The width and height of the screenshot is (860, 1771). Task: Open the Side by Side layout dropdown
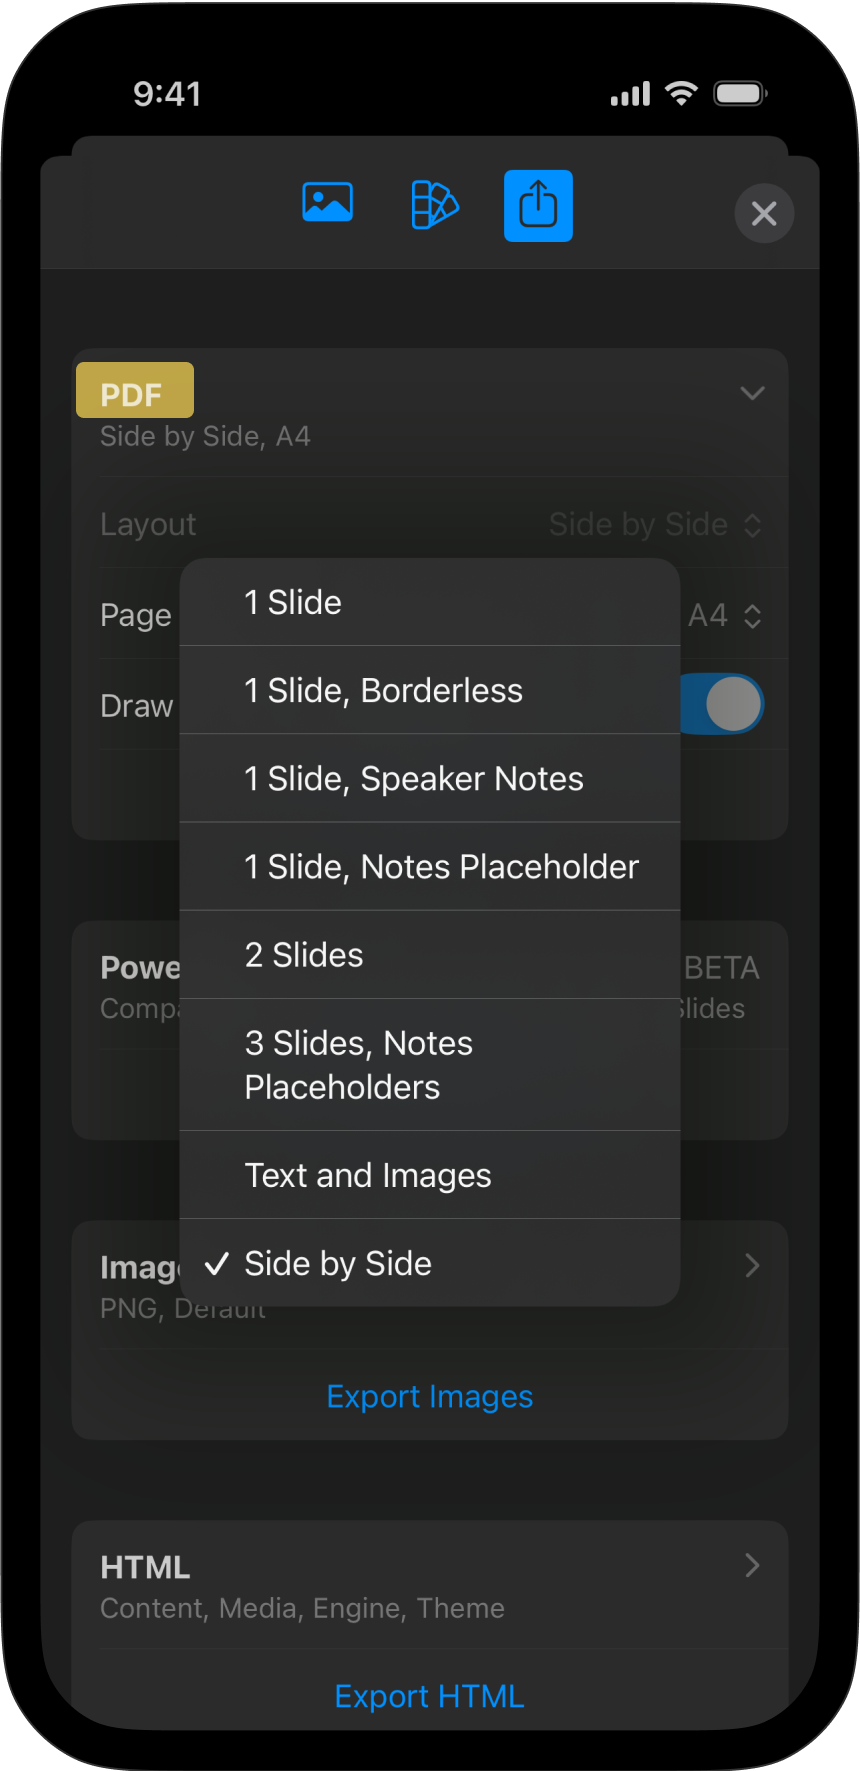[655, 525]
